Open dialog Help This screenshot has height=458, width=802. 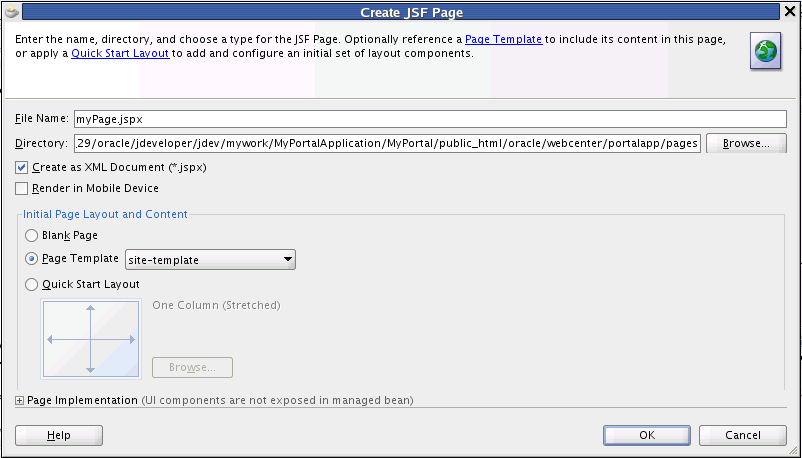tap(59, 435)
